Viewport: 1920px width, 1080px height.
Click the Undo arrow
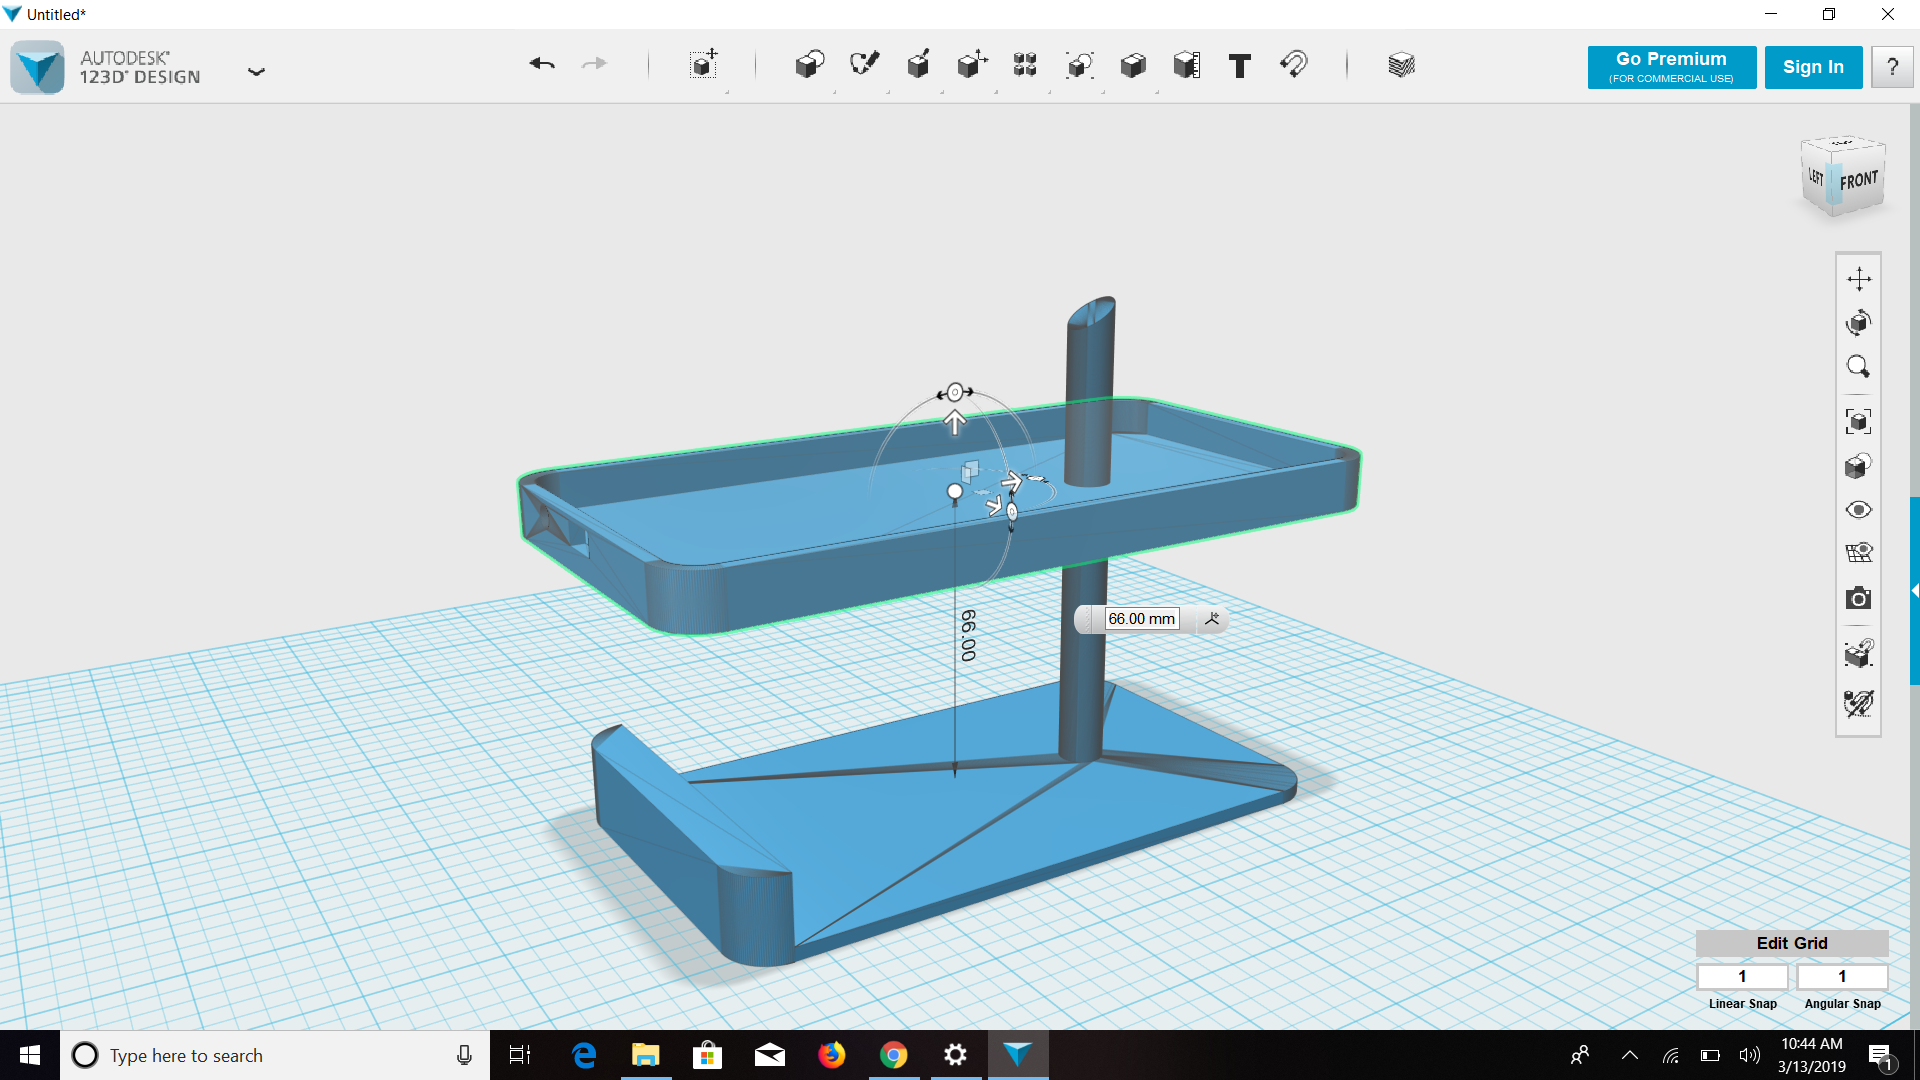pyautogui.click(x=542, y=65)
